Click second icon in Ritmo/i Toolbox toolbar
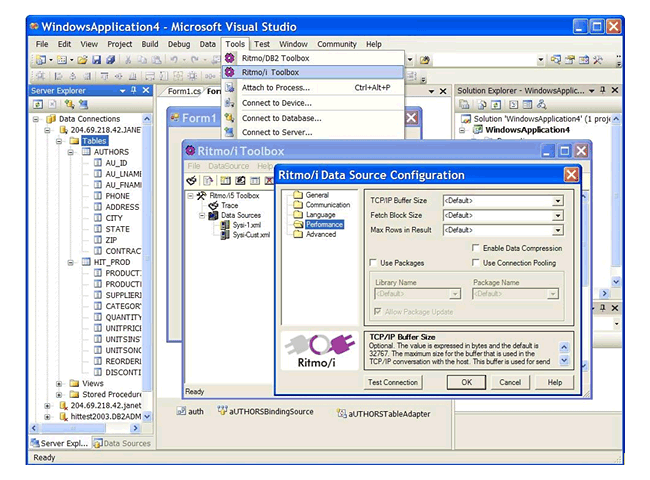 208,180
